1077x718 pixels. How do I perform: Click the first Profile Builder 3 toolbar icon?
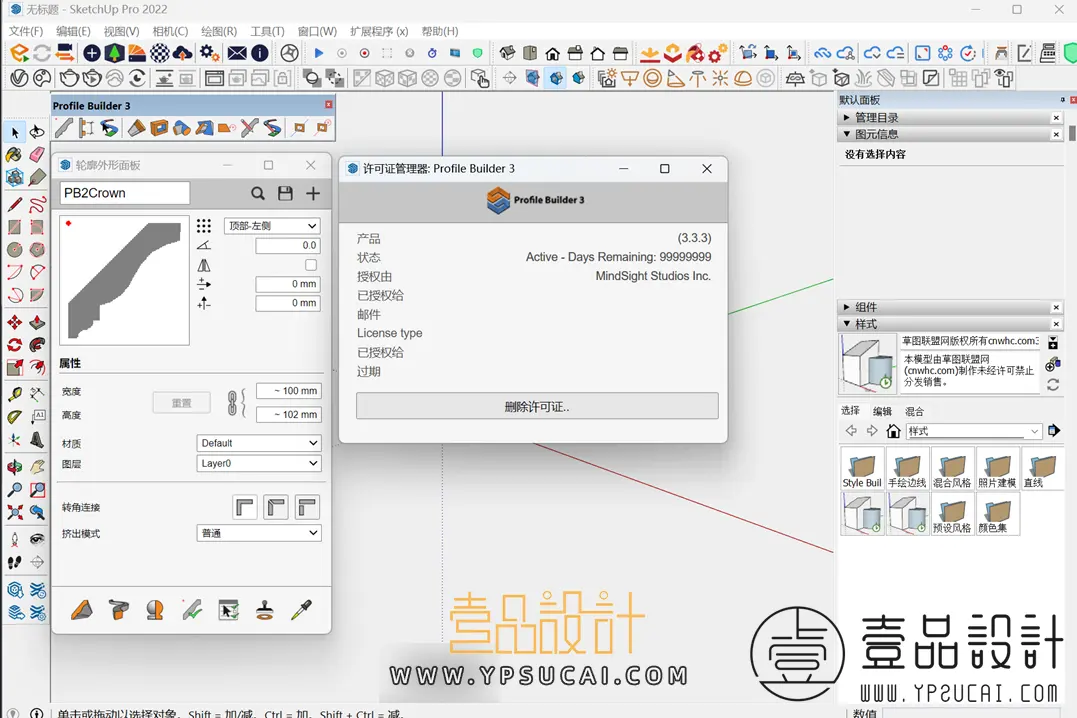64,128
